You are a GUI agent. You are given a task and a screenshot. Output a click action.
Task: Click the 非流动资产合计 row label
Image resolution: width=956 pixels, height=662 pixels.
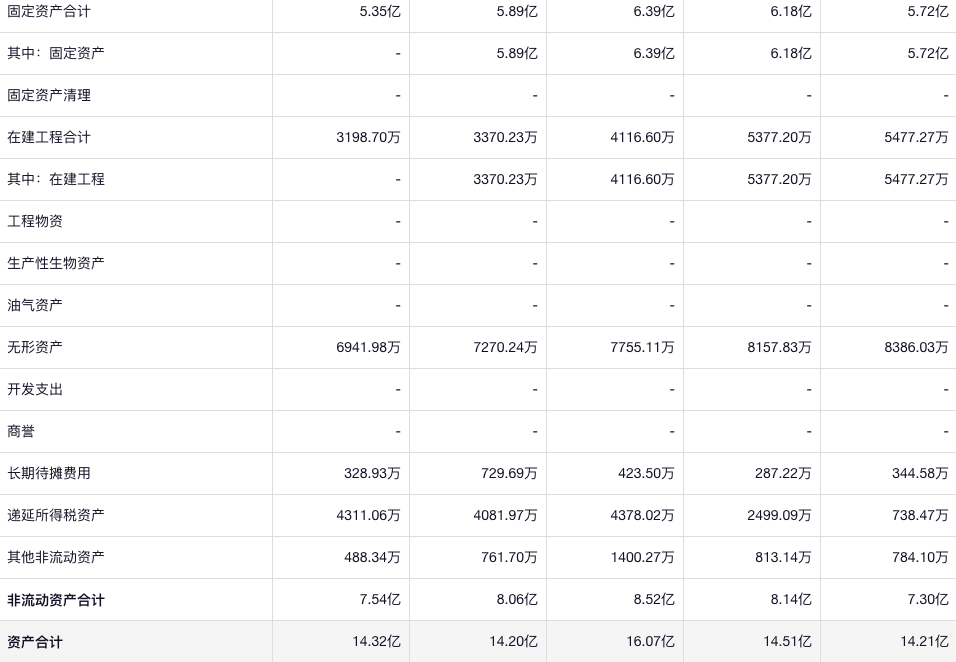pos(55,600)
